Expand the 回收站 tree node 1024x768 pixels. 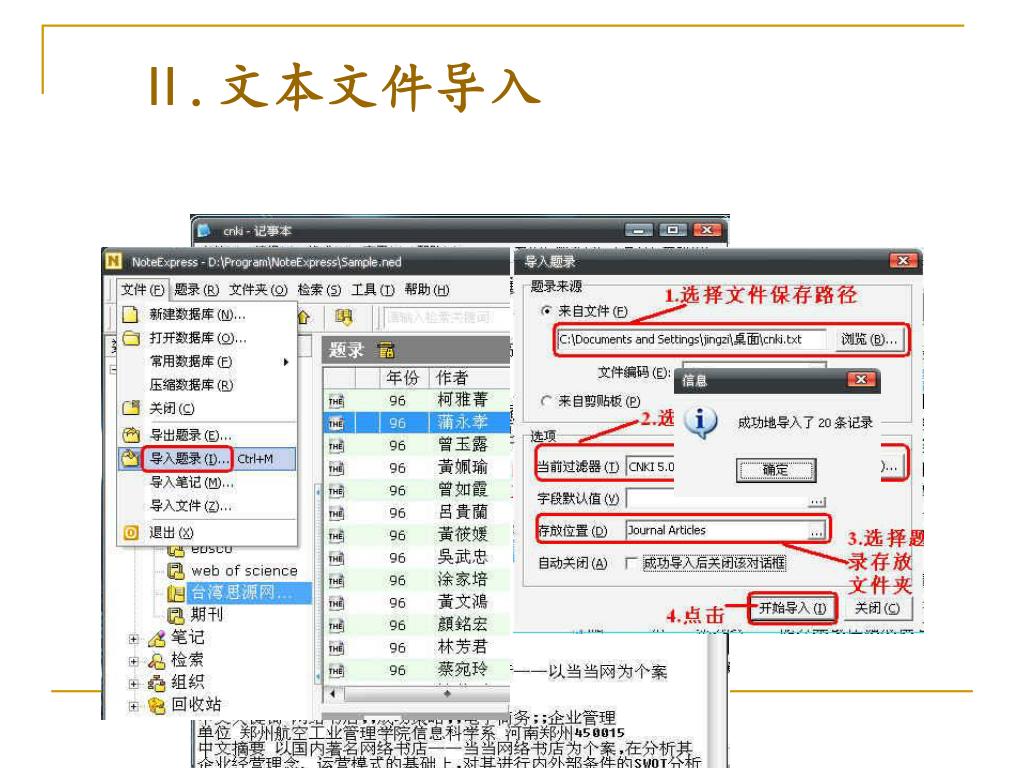coord(134,707)
